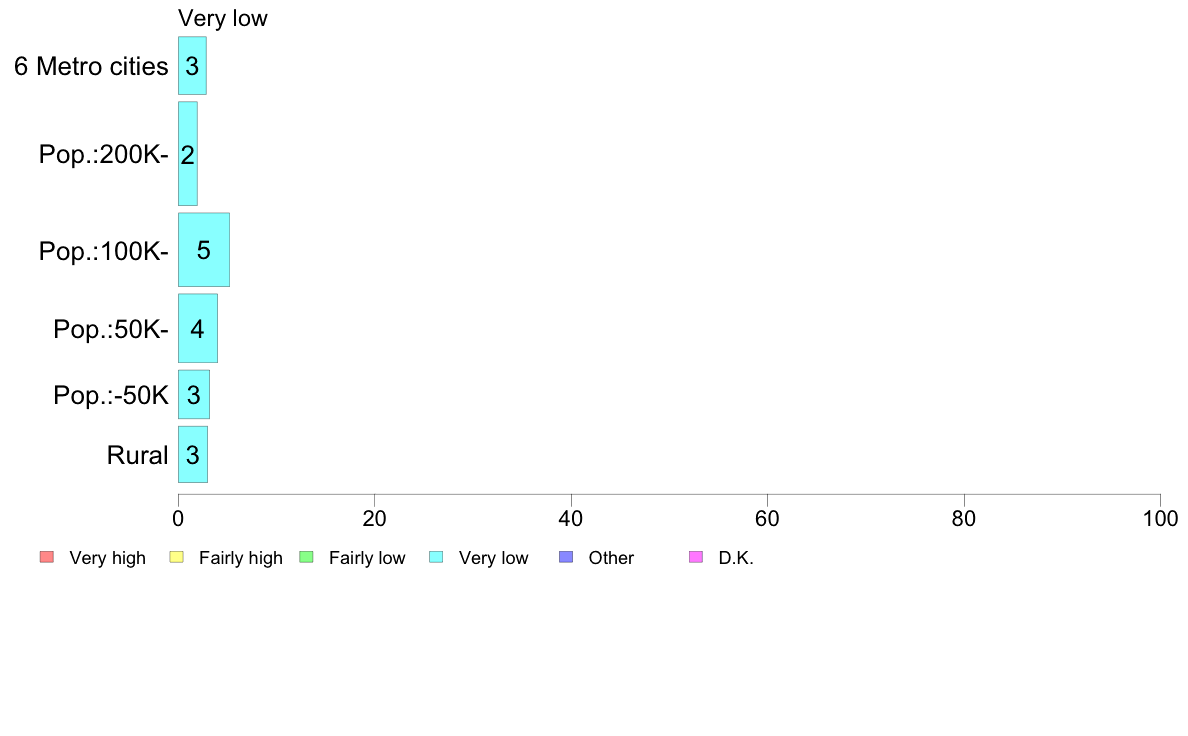
Task: Click the Very low chart title
Action: [x=223, y=18]
